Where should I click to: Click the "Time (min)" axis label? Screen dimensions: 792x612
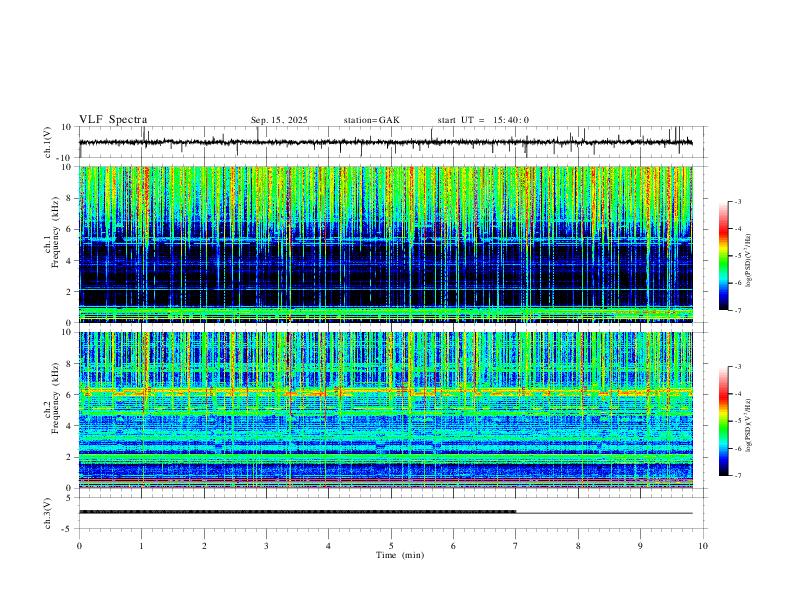400,555
